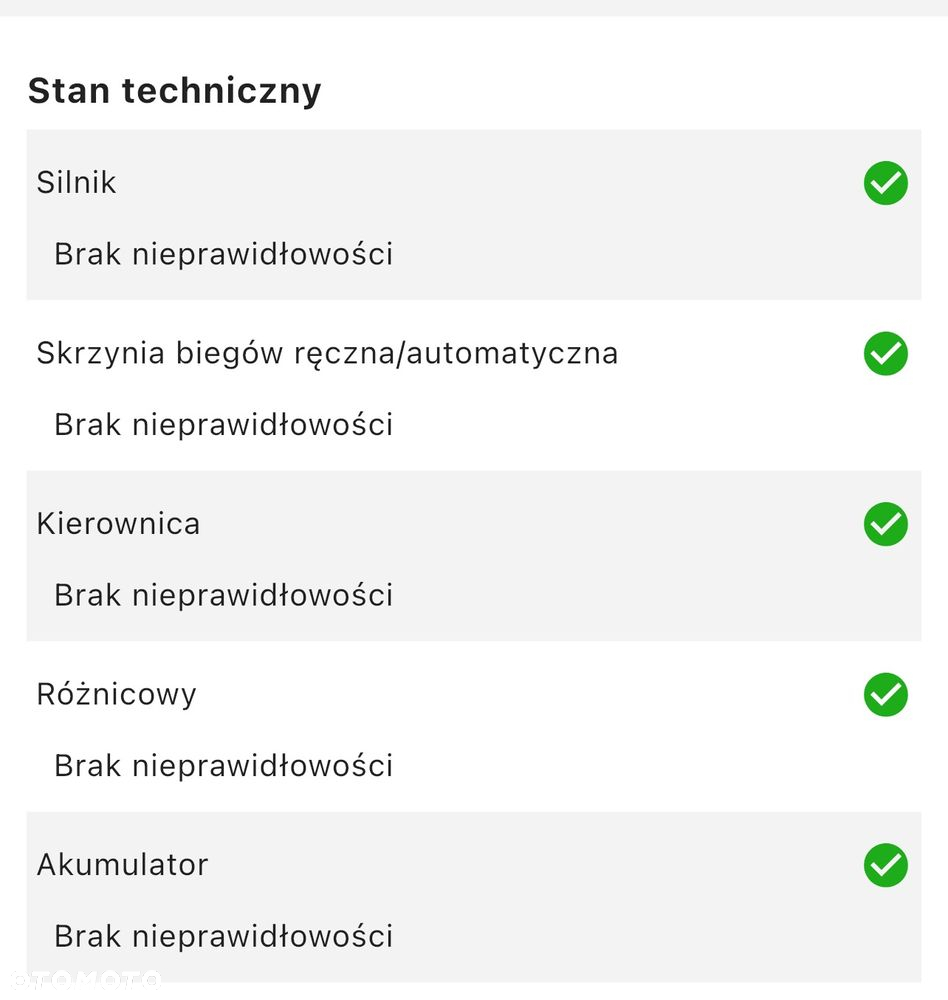The width and height of the screenshot is (948, 1000).
Task: Select the Silnik row label
Action: (x=77, y=182)
